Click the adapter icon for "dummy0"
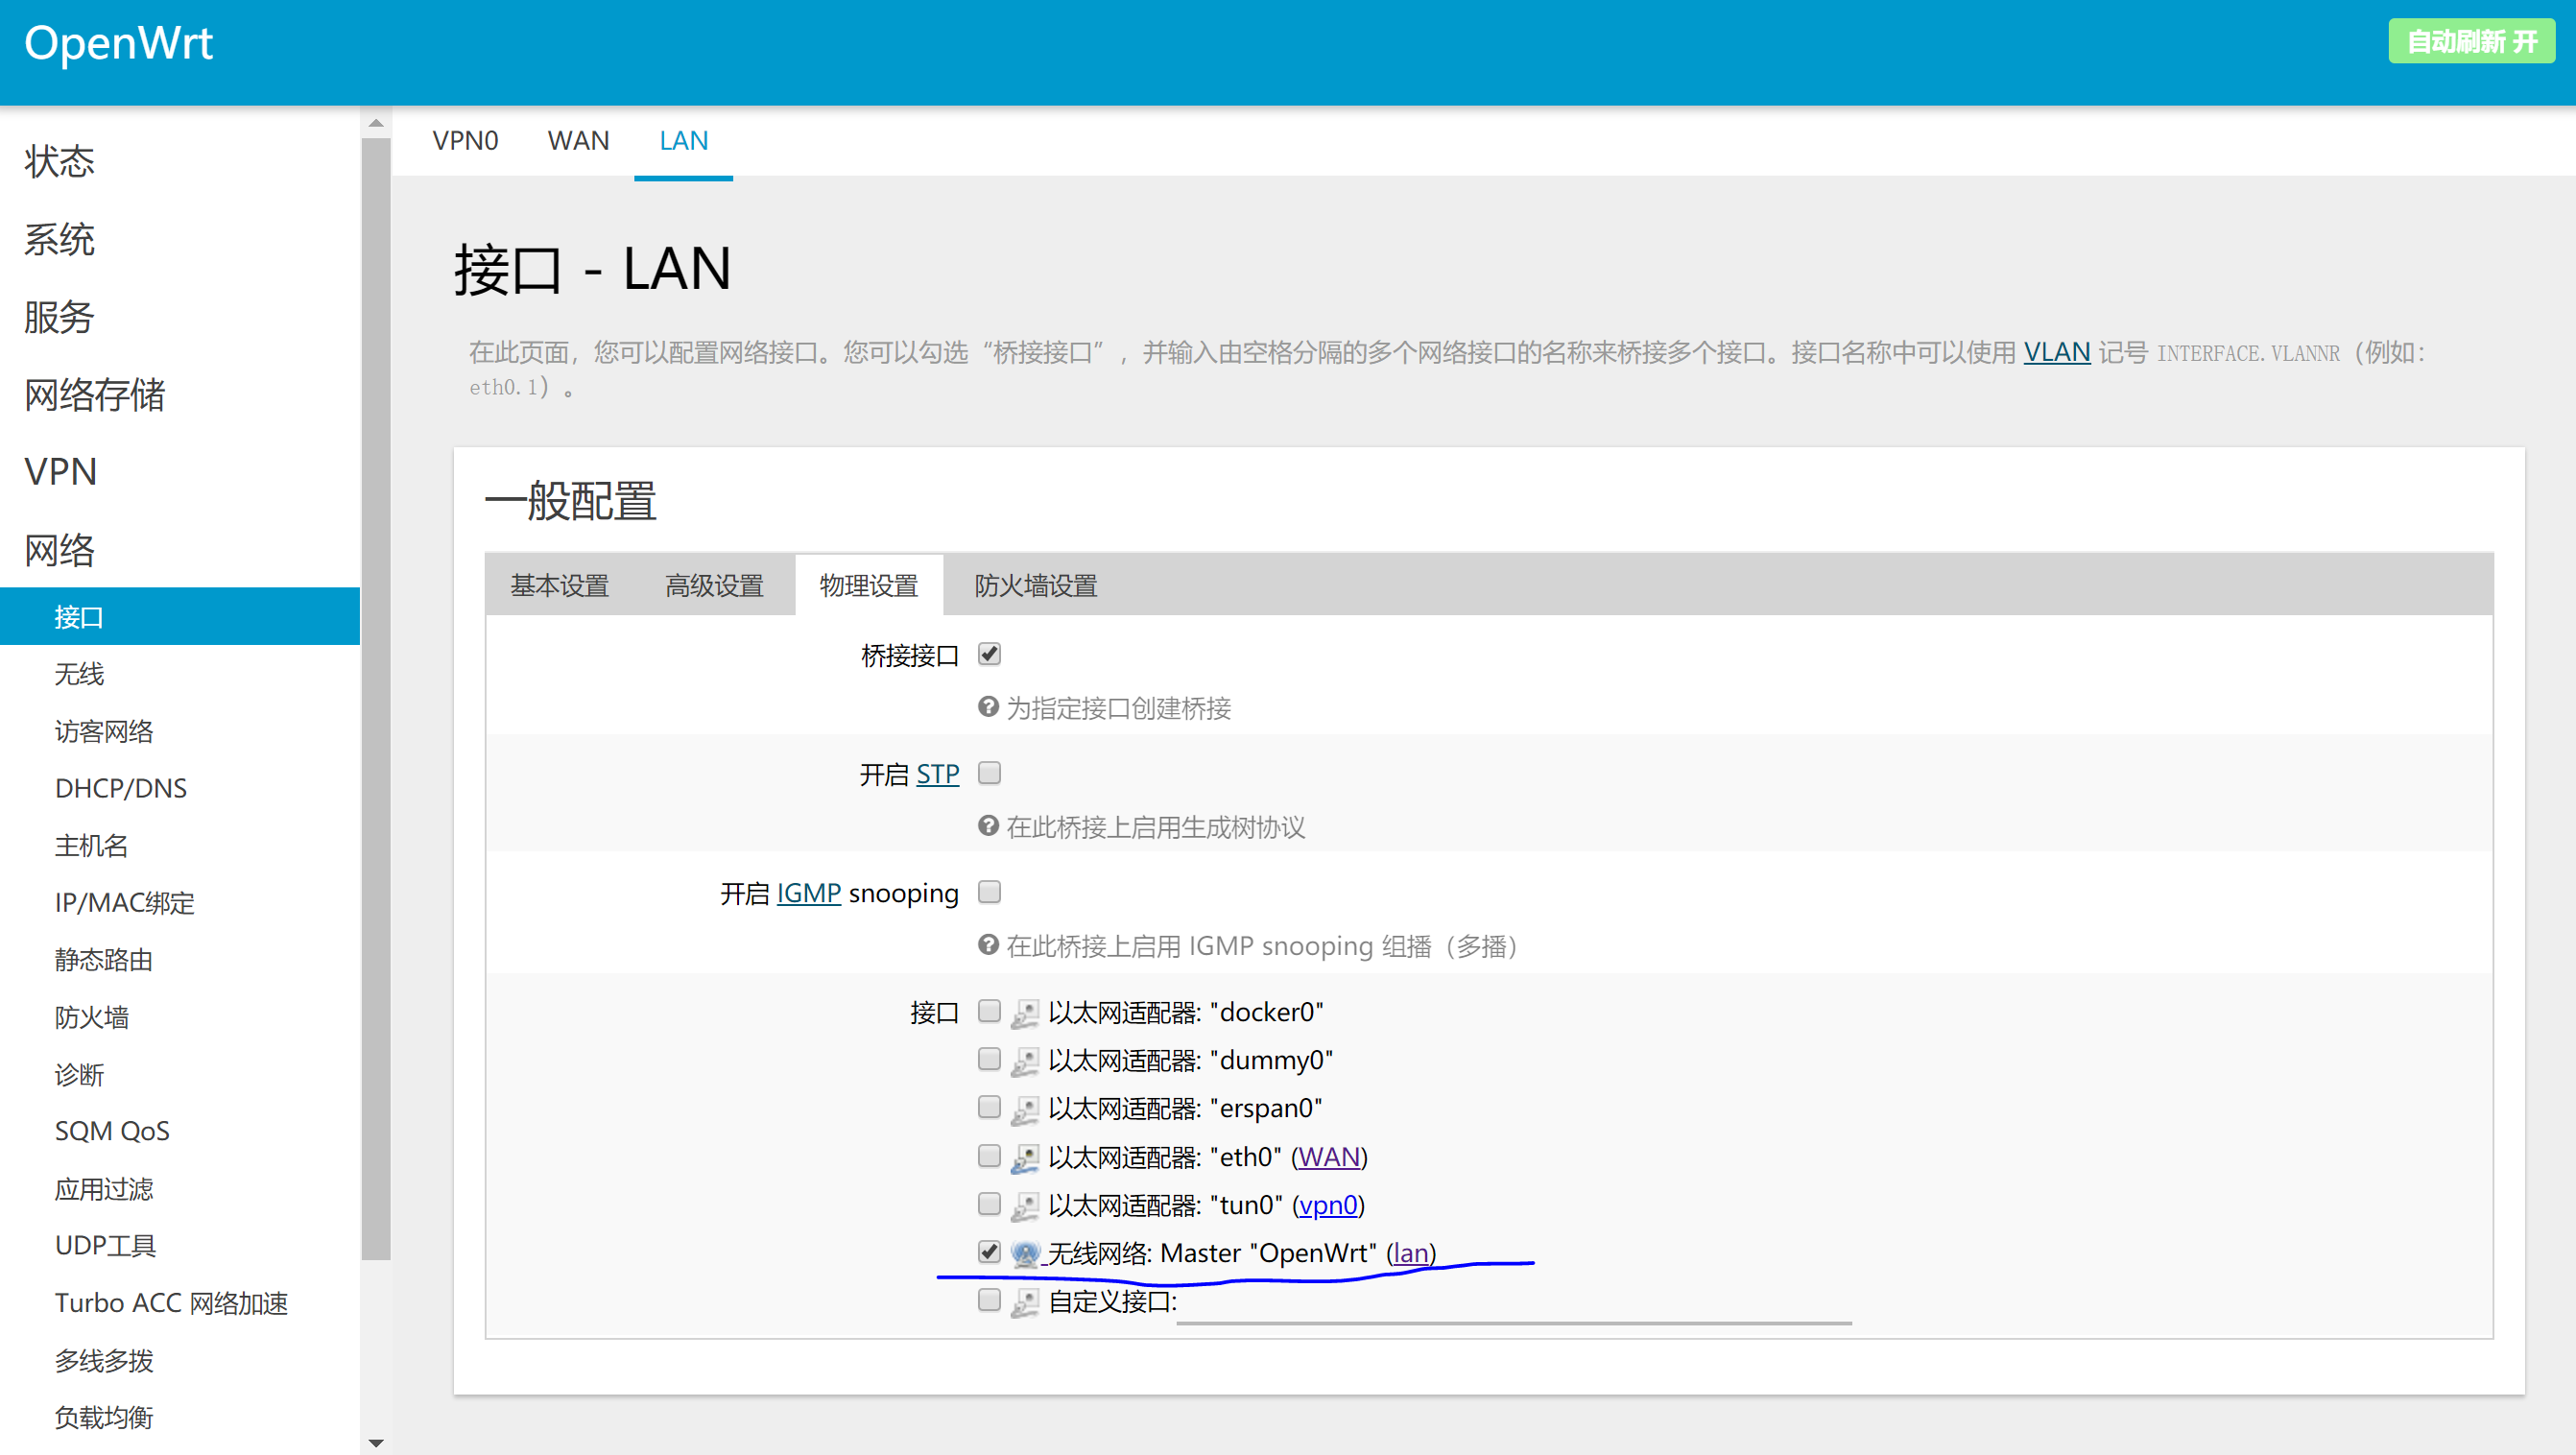 click(x=1025, y=1059)
